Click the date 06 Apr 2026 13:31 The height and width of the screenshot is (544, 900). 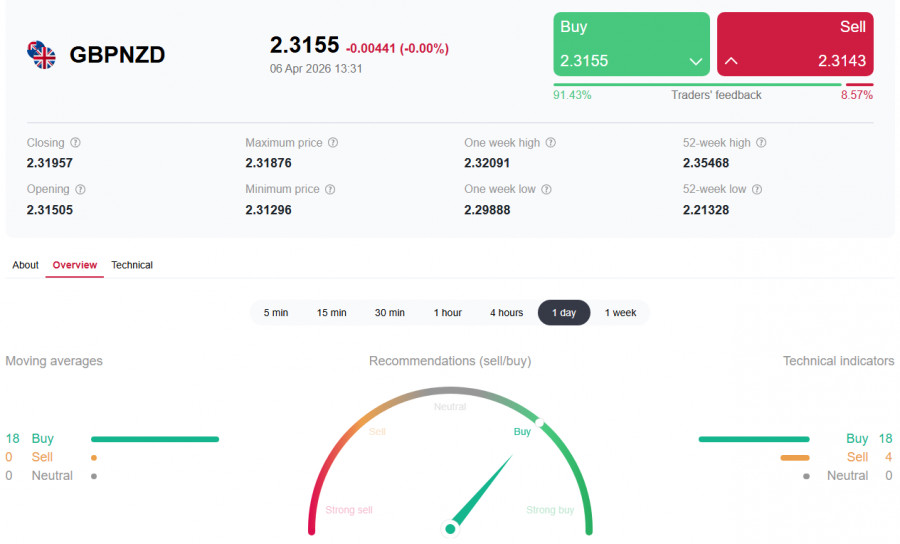coord(316,69)
